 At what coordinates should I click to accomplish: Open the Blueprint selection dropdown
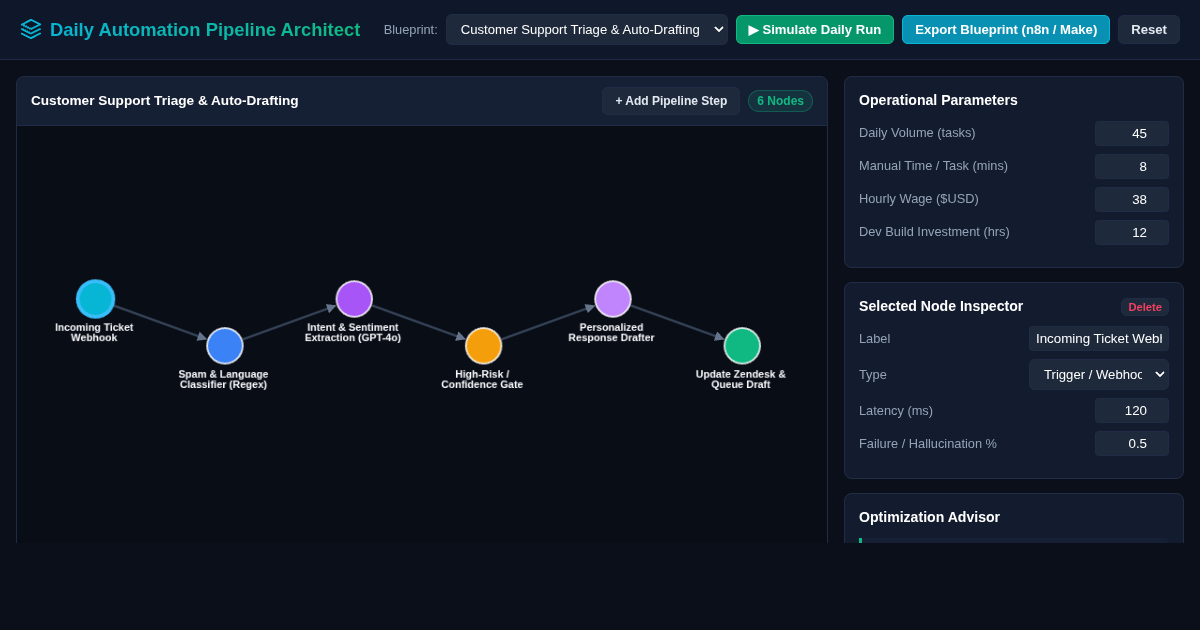pos(587,29)
